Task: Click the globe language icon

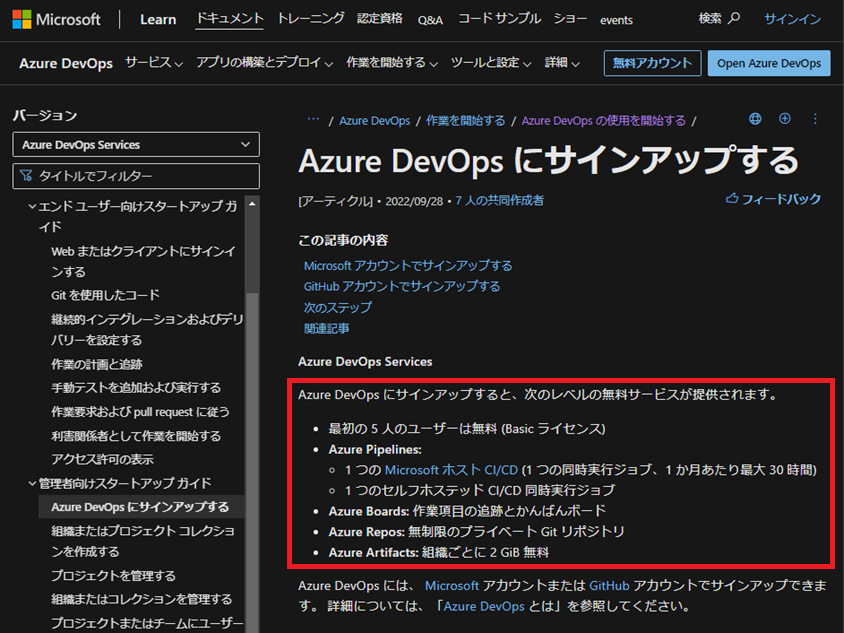Action: [x=755, y=119]
